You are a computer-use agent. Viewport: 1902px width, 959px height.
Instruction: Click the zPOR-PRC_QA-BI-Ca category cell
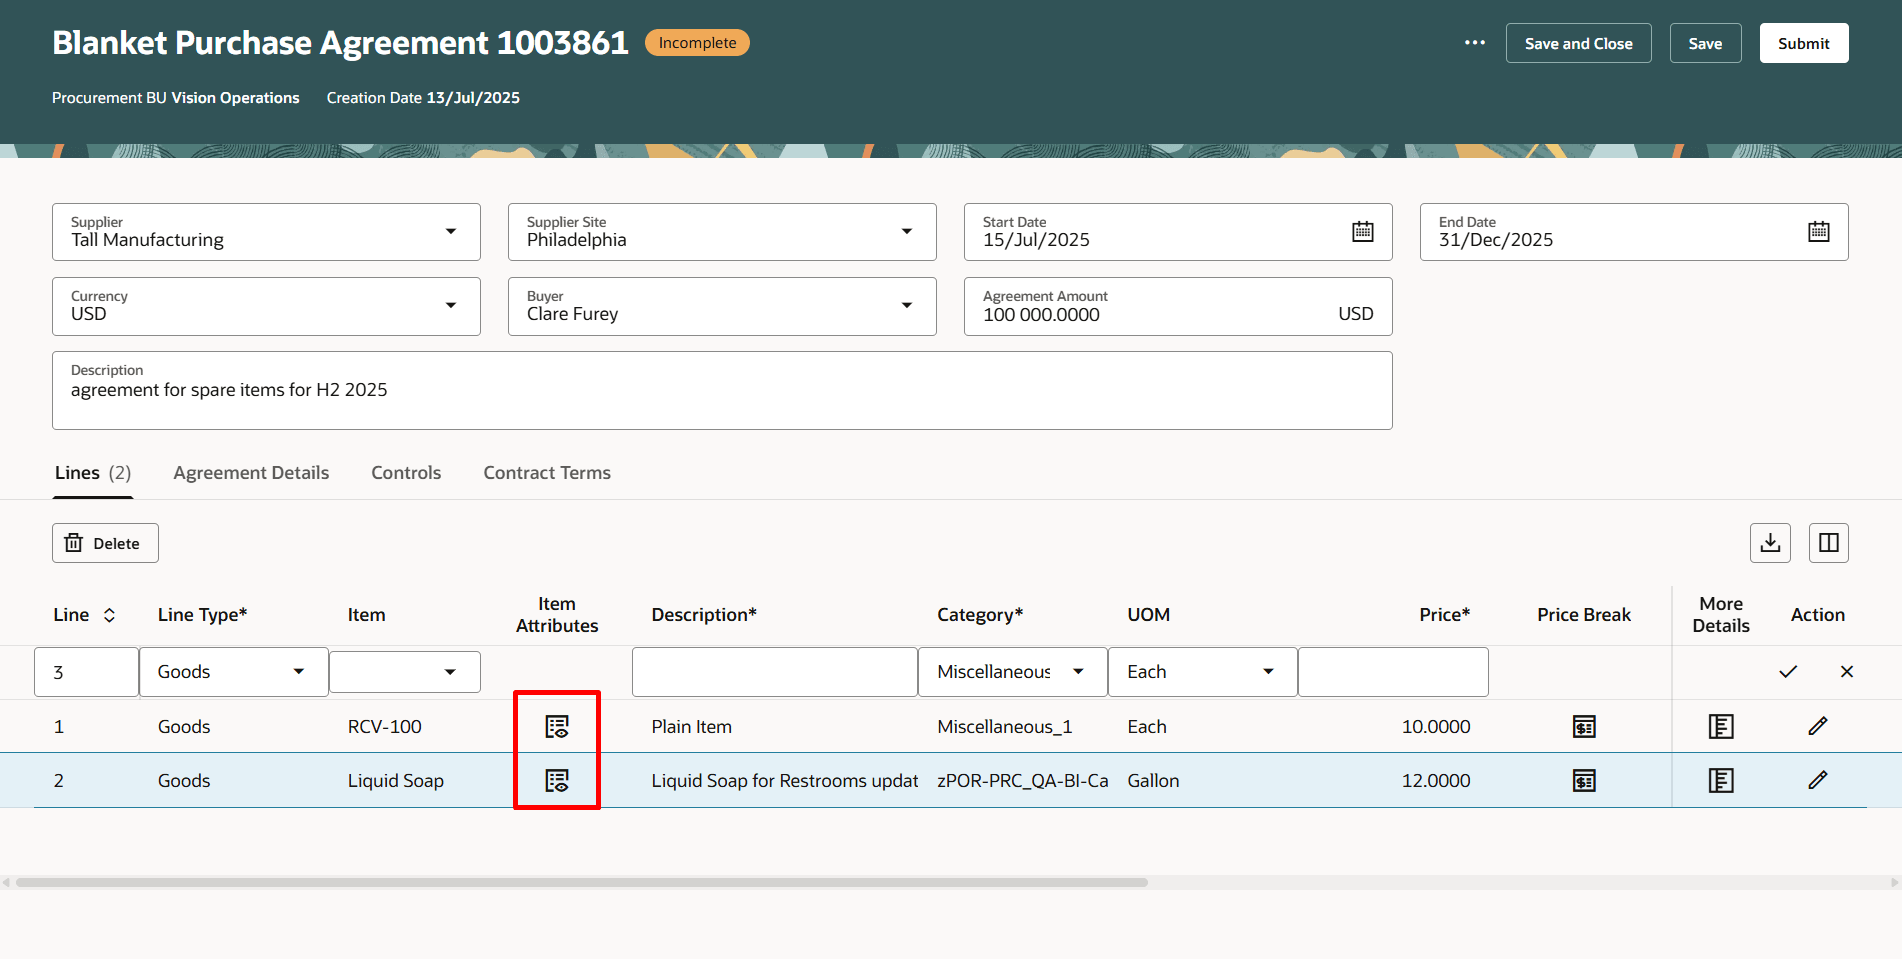pyautogui.click(x=1023, y=781)
